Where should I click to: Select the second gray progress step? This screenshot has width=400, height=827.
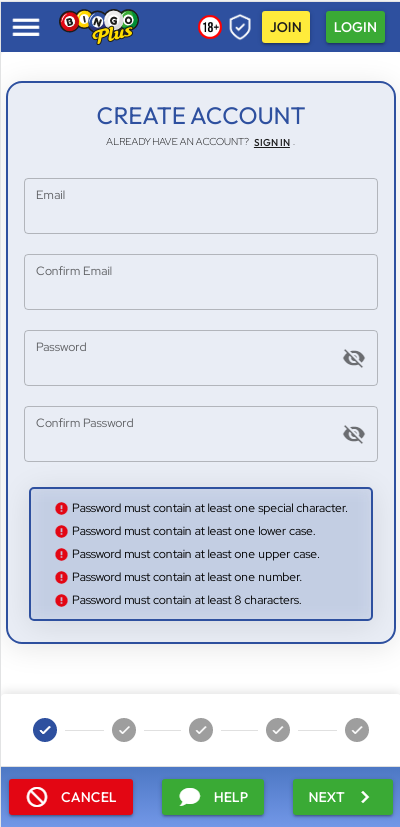124,730
